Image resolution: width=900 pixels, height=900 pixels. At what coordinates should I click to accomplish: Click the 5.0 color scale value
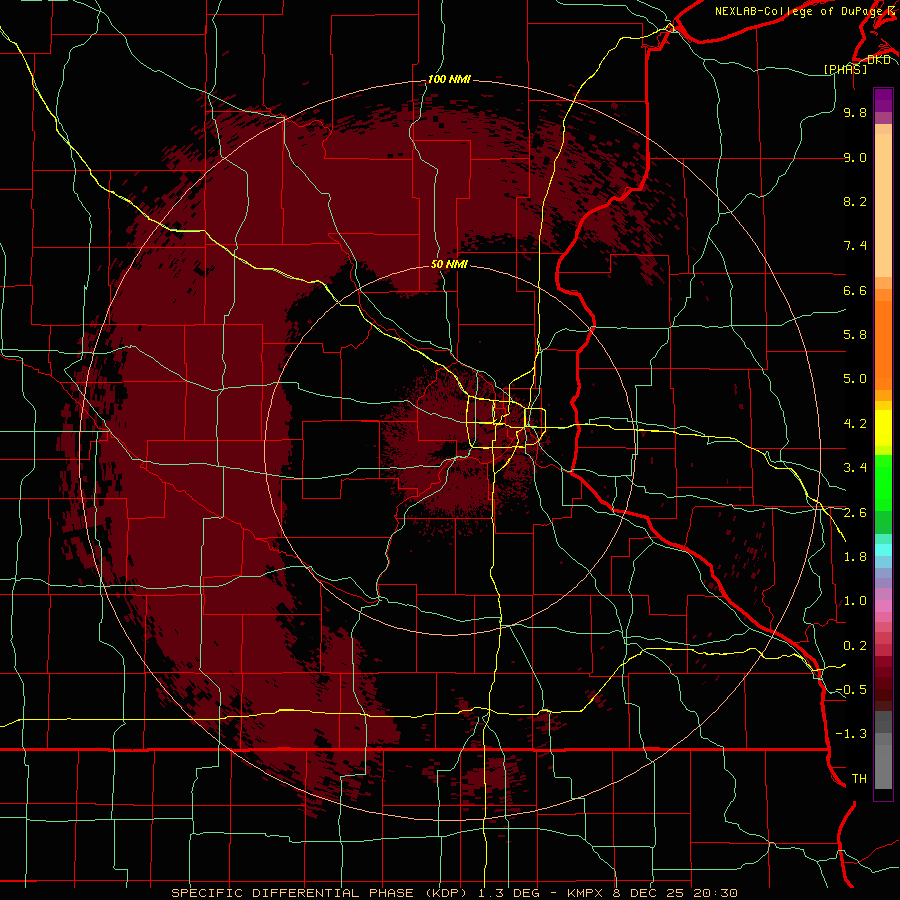(855, 379)
